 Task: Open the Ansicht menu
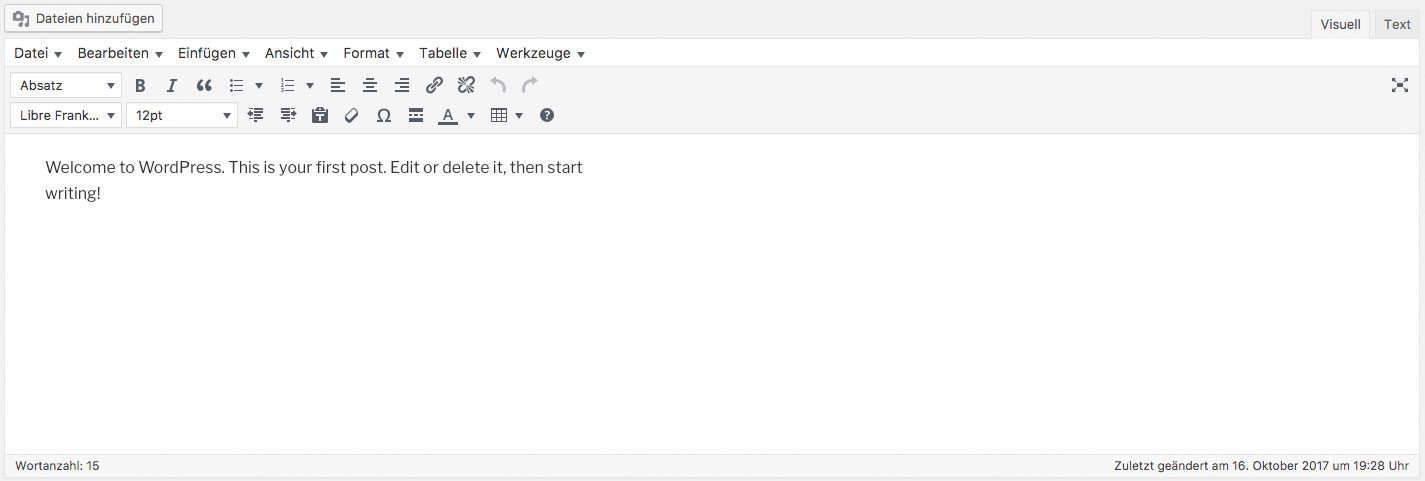pos(297,53)
